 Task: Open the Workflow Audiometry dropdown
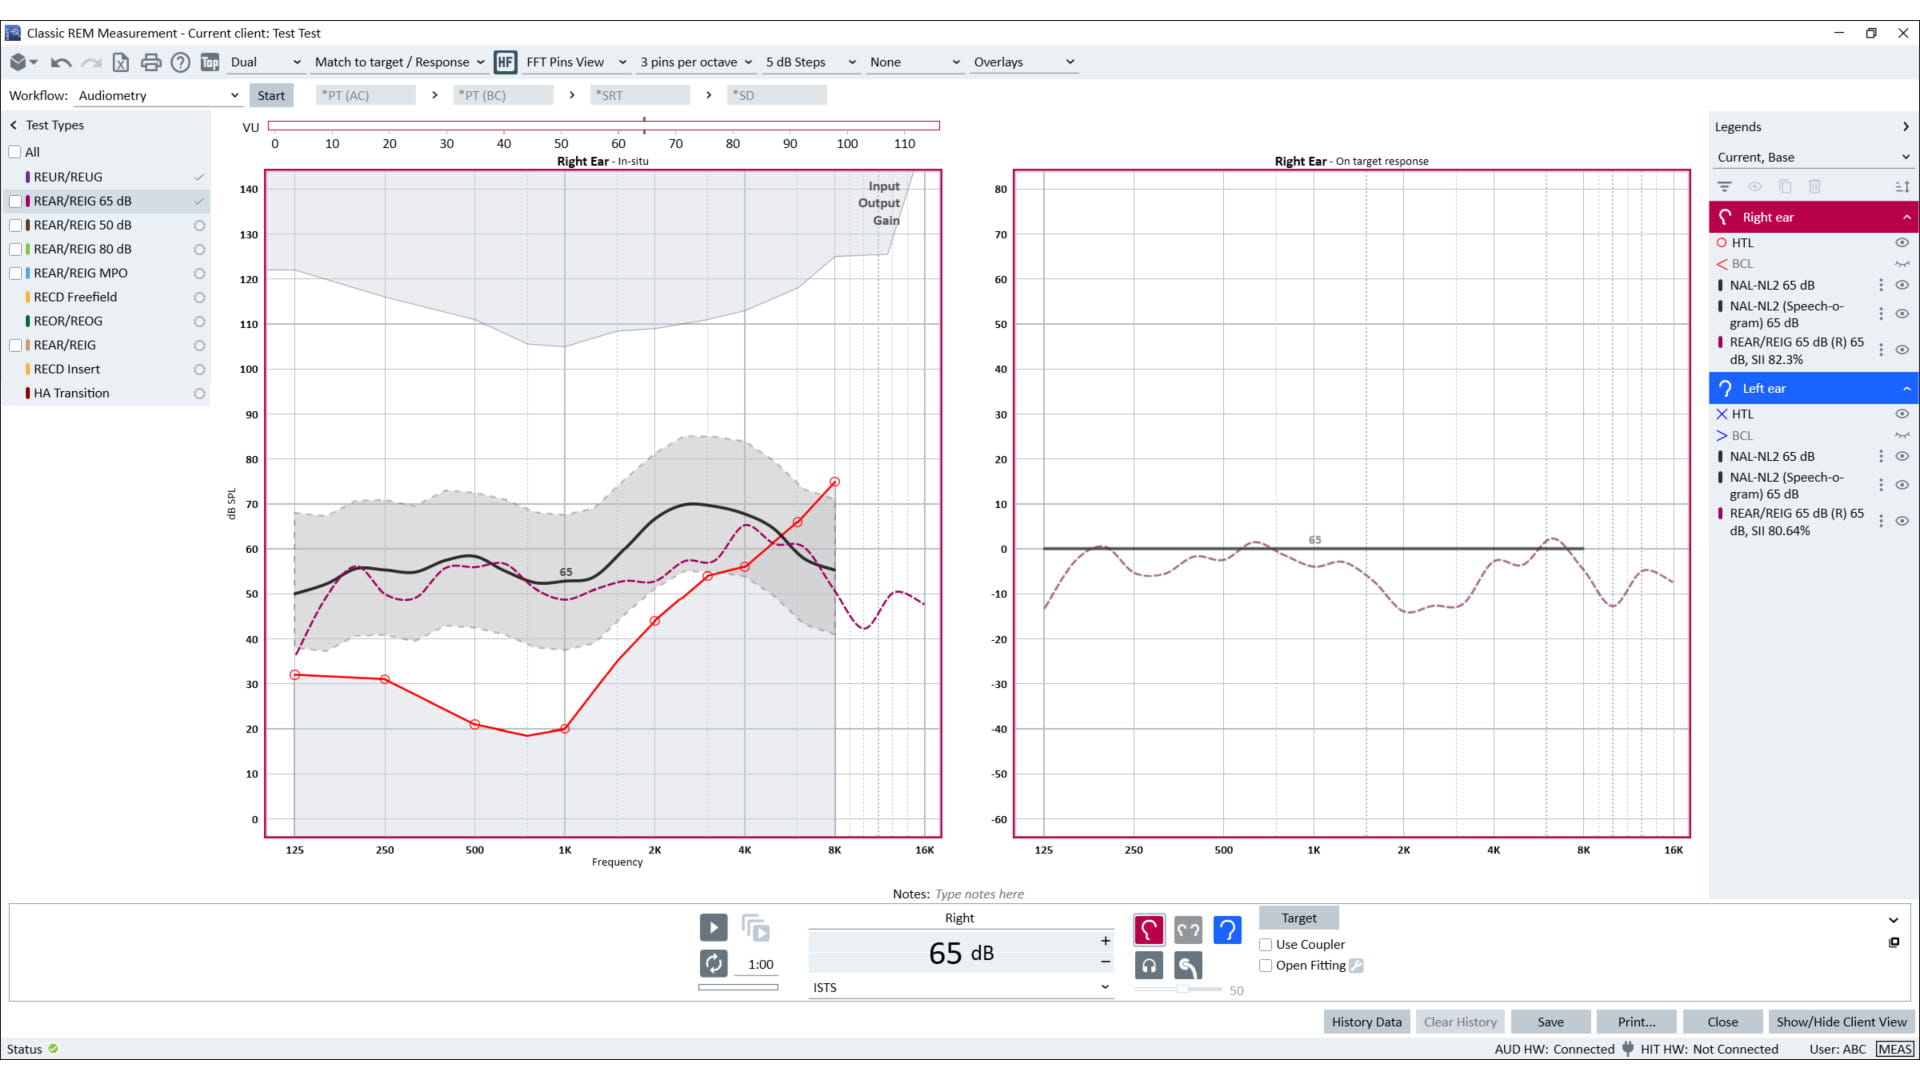click(158, 96)
